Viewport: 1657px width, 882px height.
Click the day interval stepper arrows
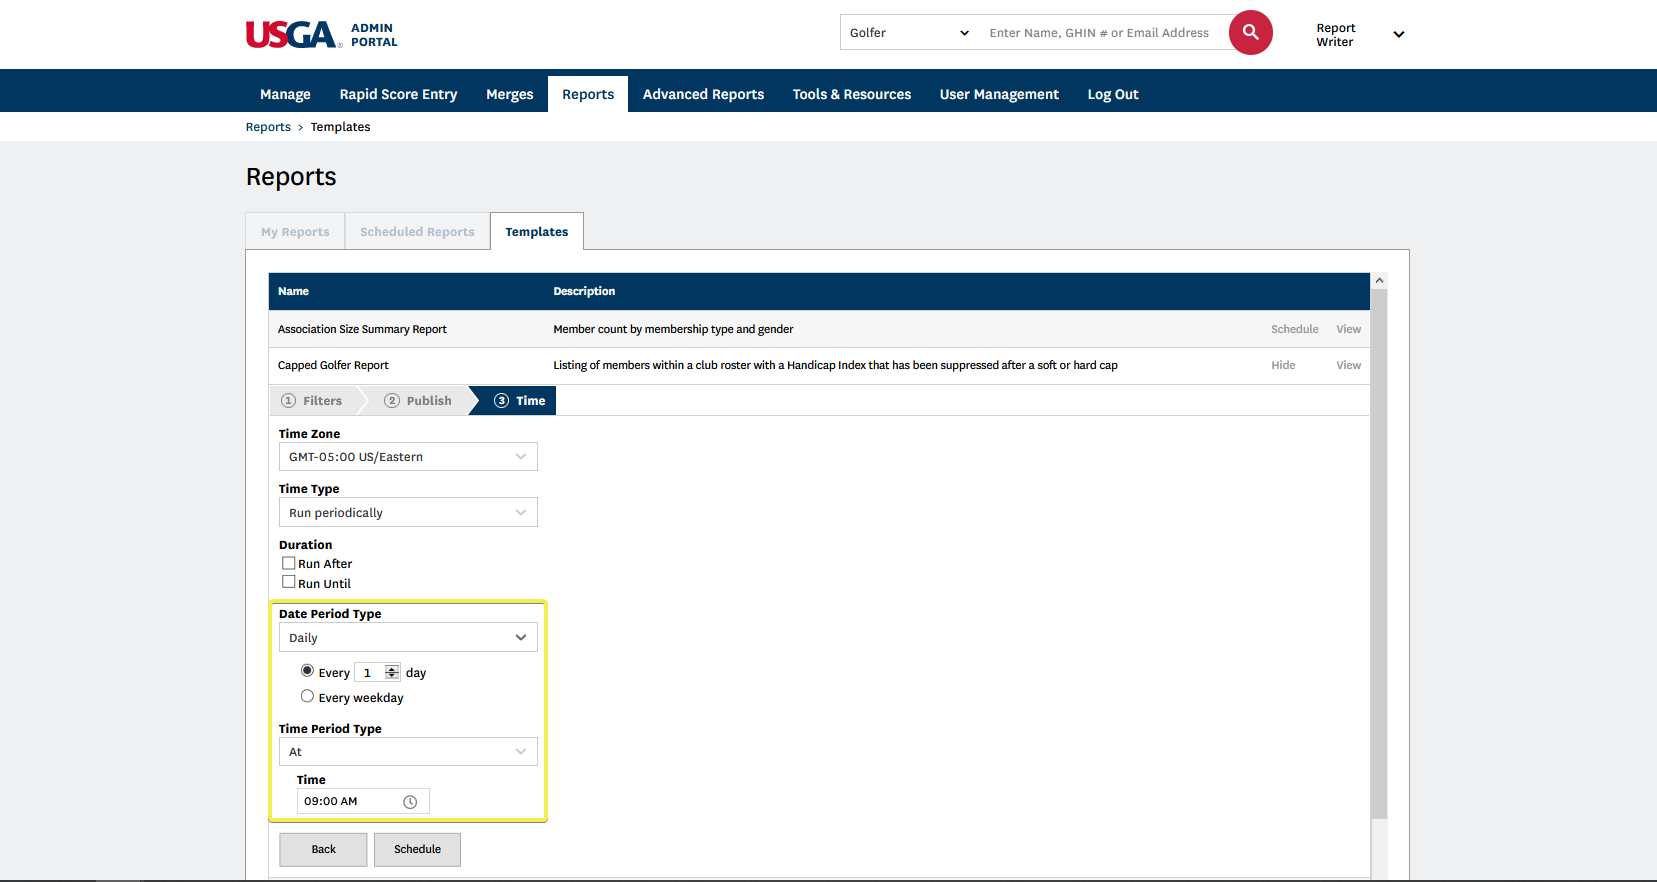[392, 672]
